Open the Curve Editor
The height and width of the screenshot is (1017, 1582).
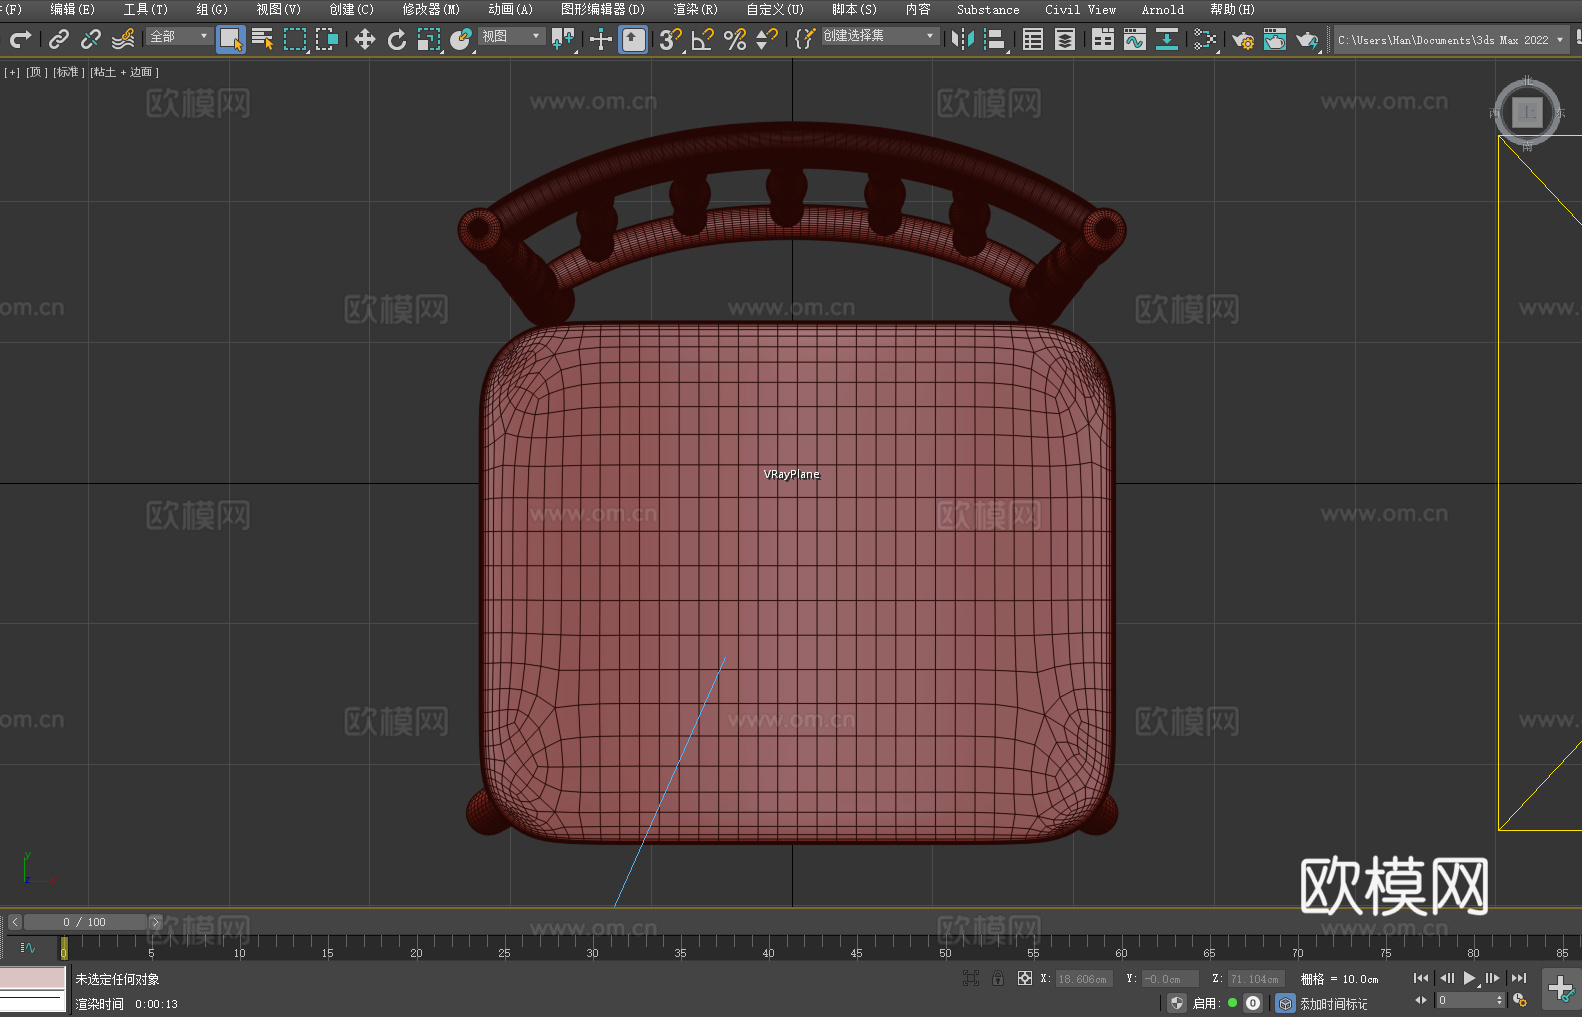tap(1135, 39)
